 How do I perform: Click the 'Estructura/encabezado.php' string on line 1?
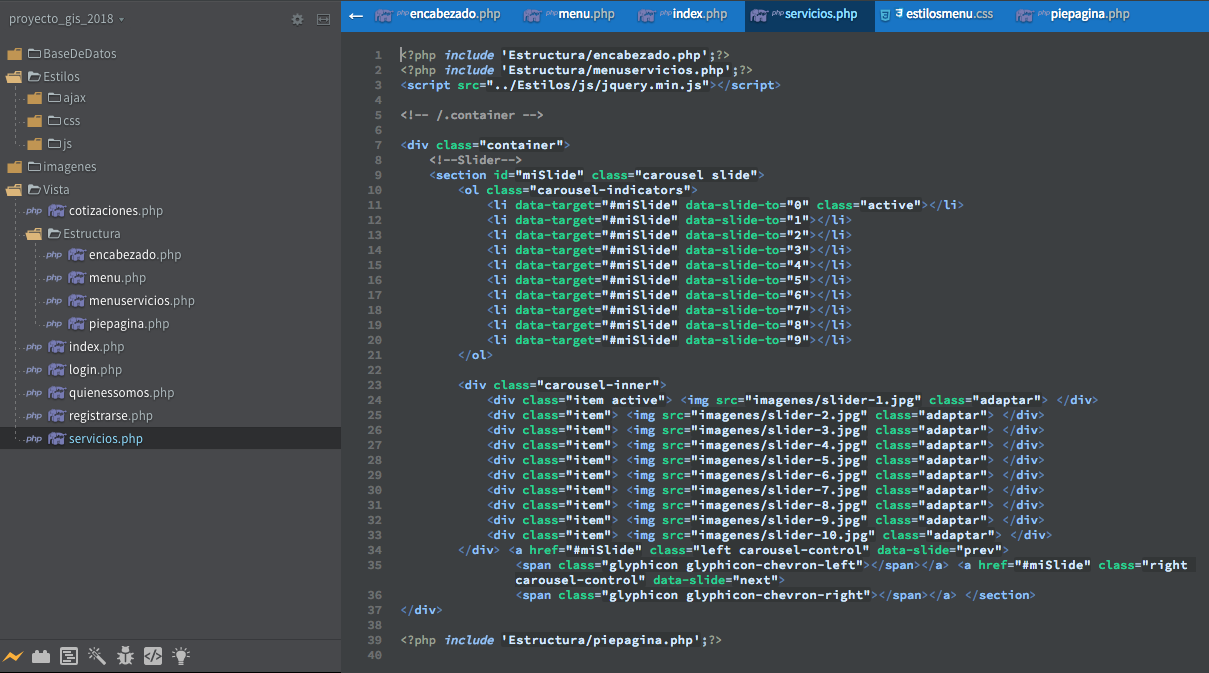[606, 55]
